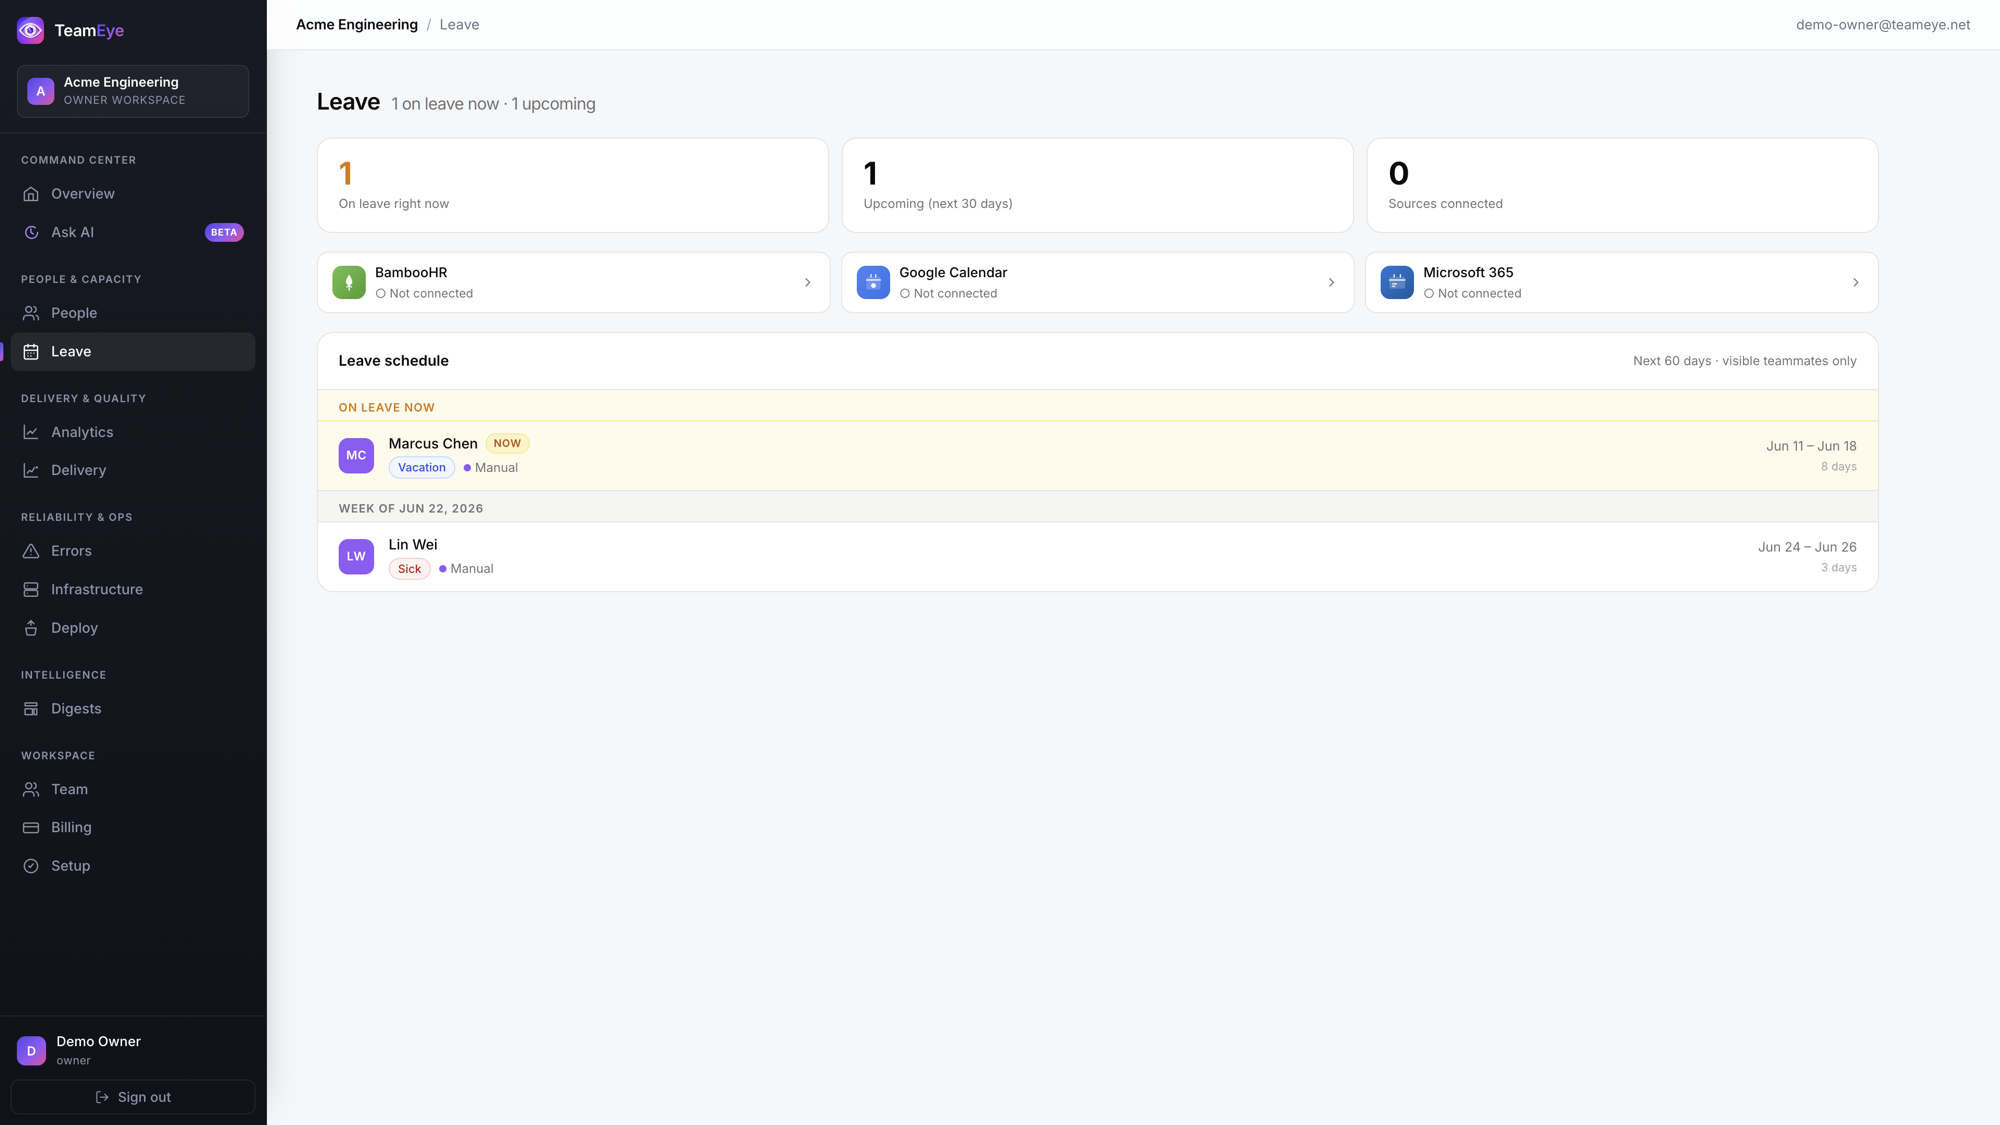Click the Infrastructure server icon
Image resolution: width=2000 pixels, height=1125 pixels.
31,589
